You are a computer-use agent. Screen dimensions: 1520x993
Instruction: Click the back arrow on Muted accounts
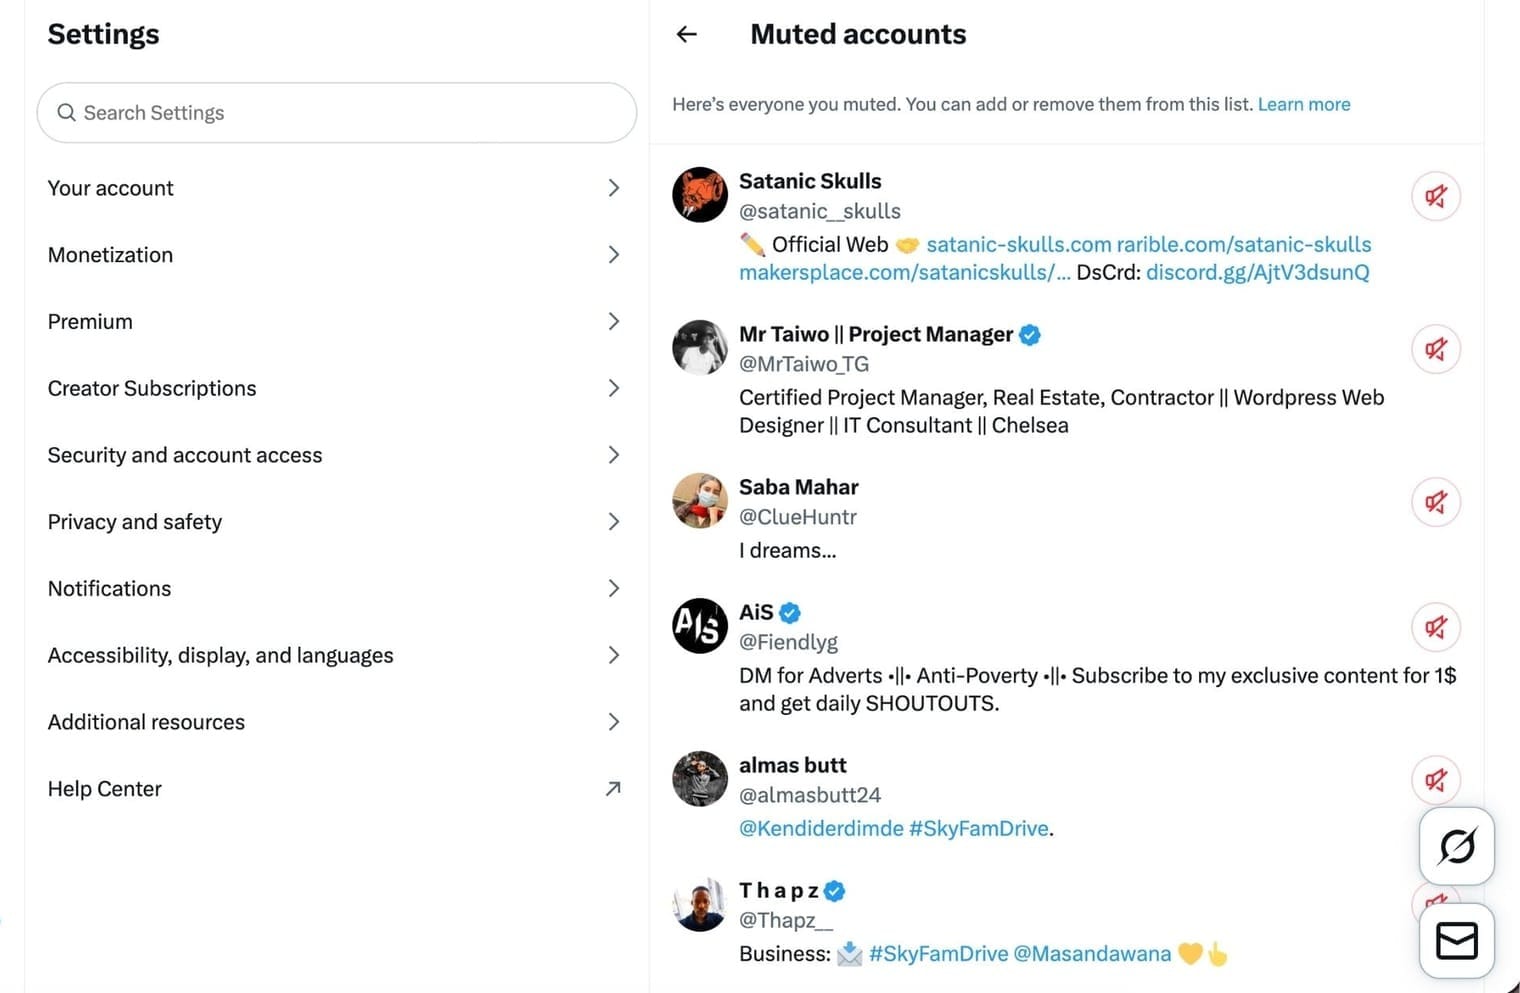pos(686,34)
